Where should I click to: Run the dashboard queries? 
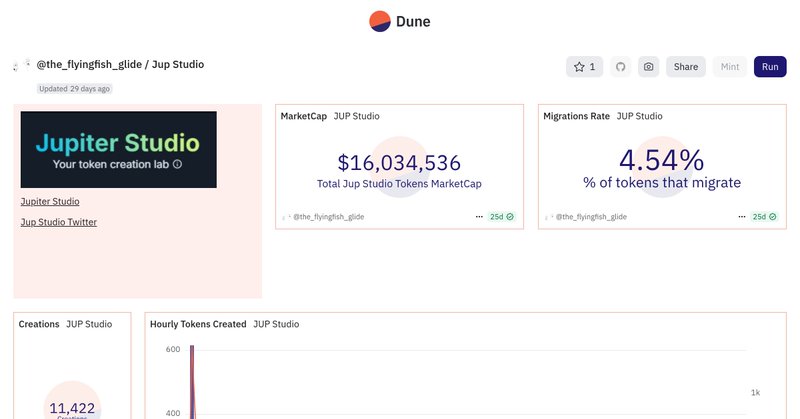point(770,67)
